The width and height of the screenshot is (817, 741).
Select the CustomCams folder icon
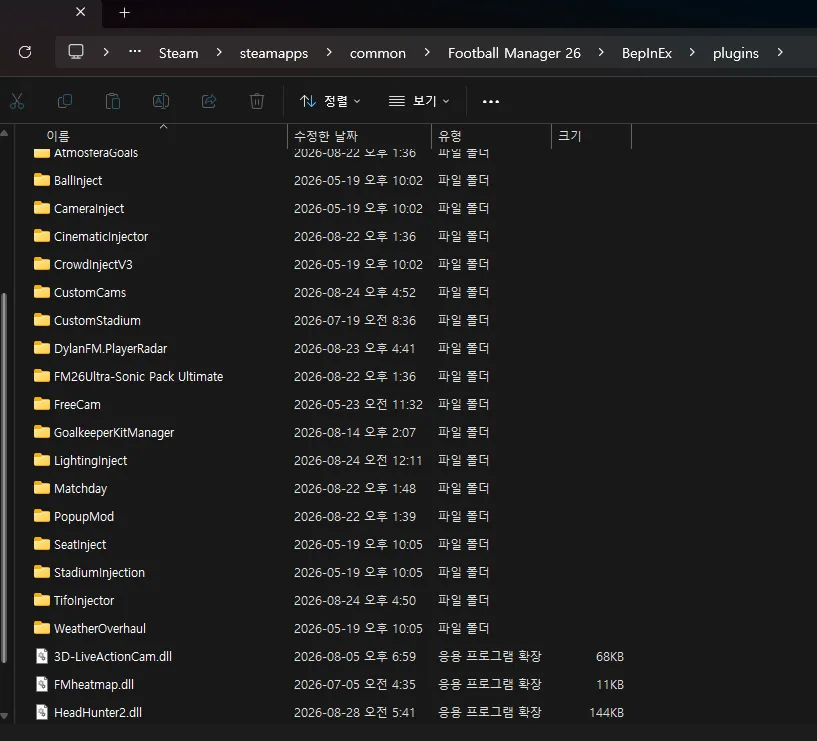[x=42, y=292]
